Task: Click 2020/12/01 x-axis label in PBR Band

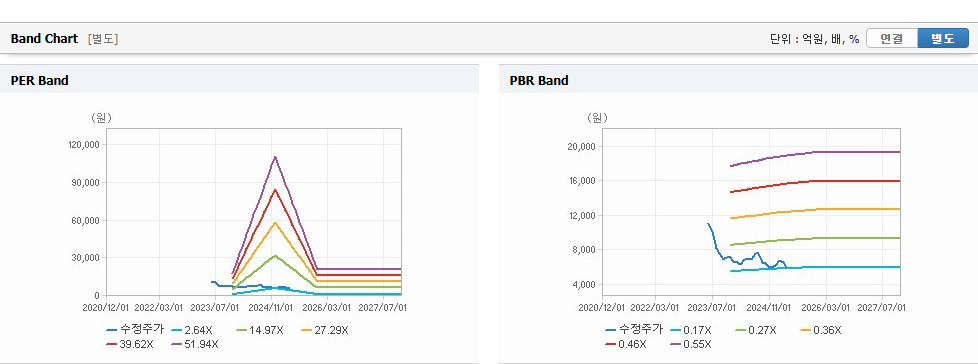Action: (x=603, y=307)
